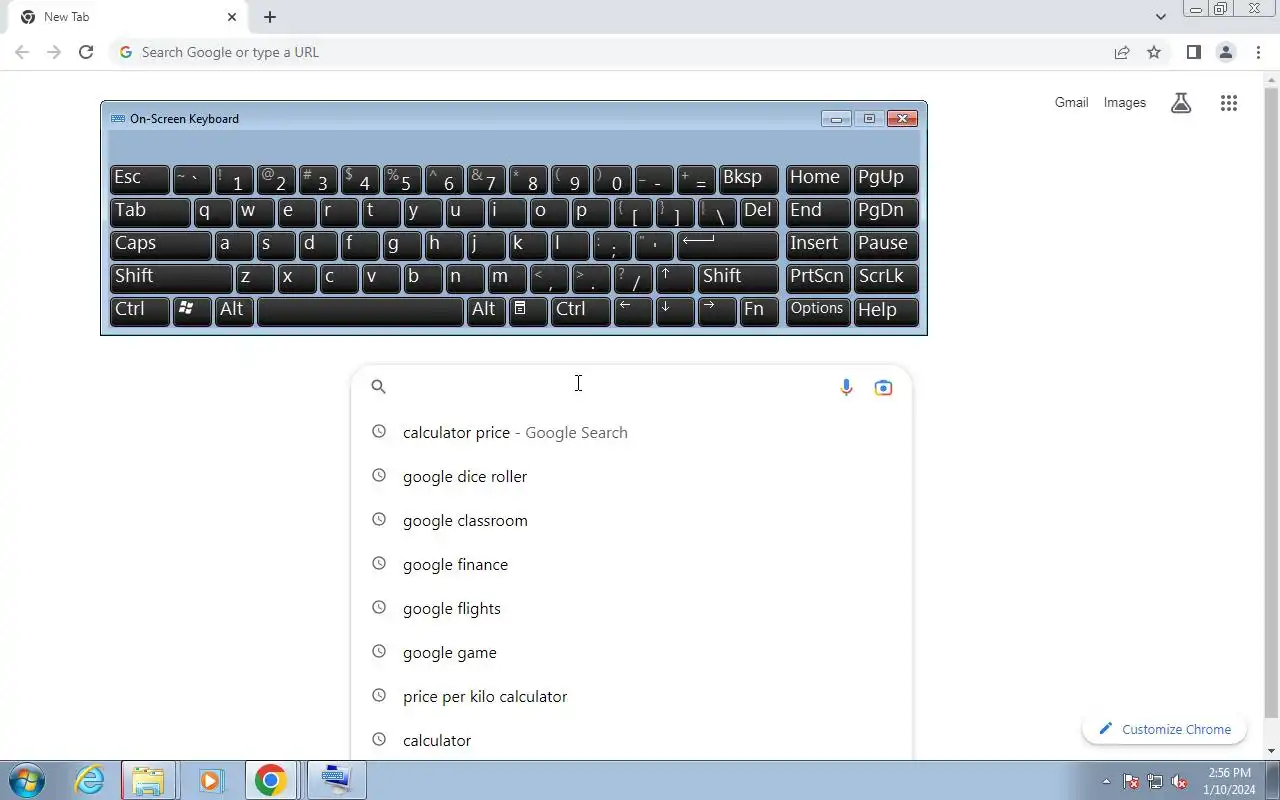The width and height of the screenshot is (1280, 800).
Task: Expand the tab search chevron in Chrome
Action: click(1160, 17)
